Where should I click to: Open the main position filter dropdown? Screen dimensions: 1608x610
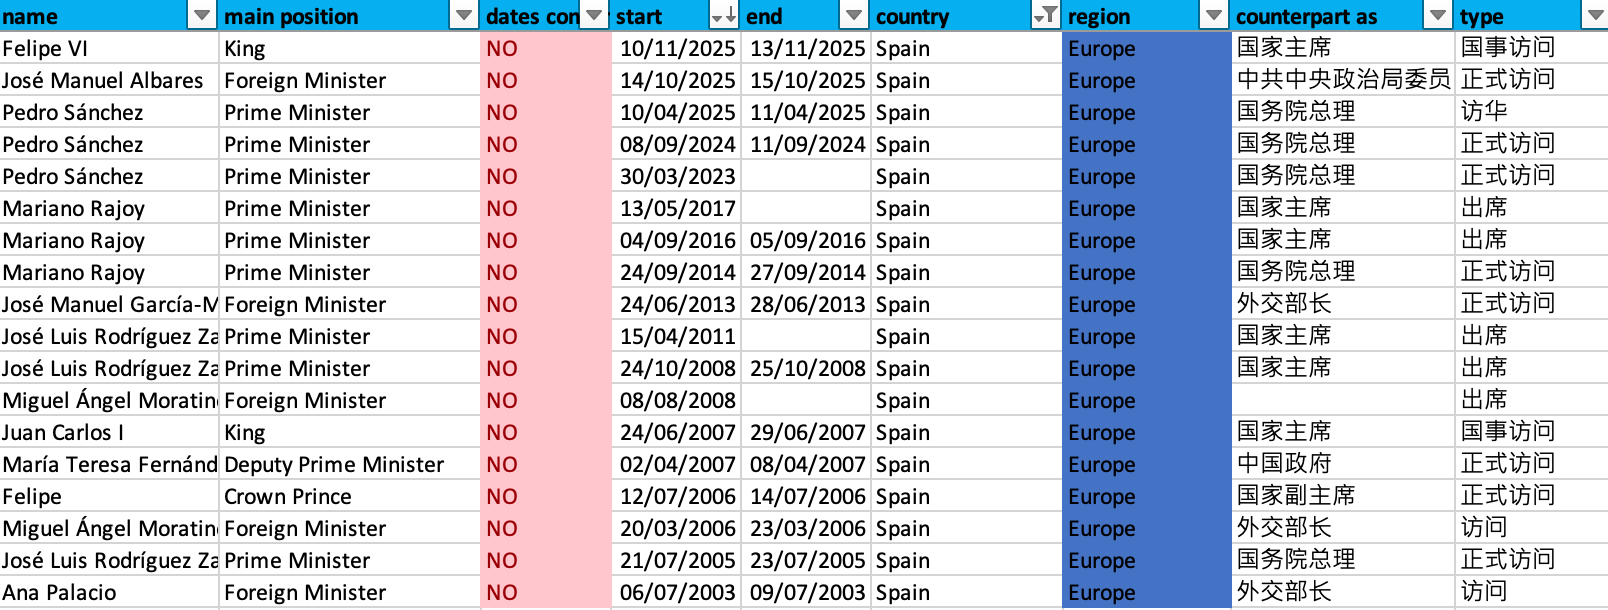[463, 16]
